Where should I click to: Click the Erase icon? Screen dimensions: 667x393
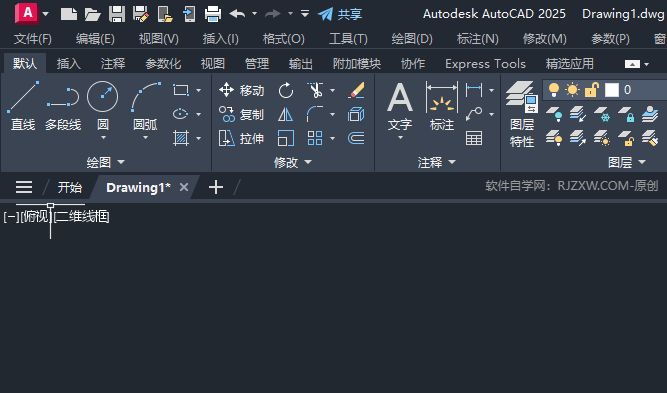[x=356, y=90]
